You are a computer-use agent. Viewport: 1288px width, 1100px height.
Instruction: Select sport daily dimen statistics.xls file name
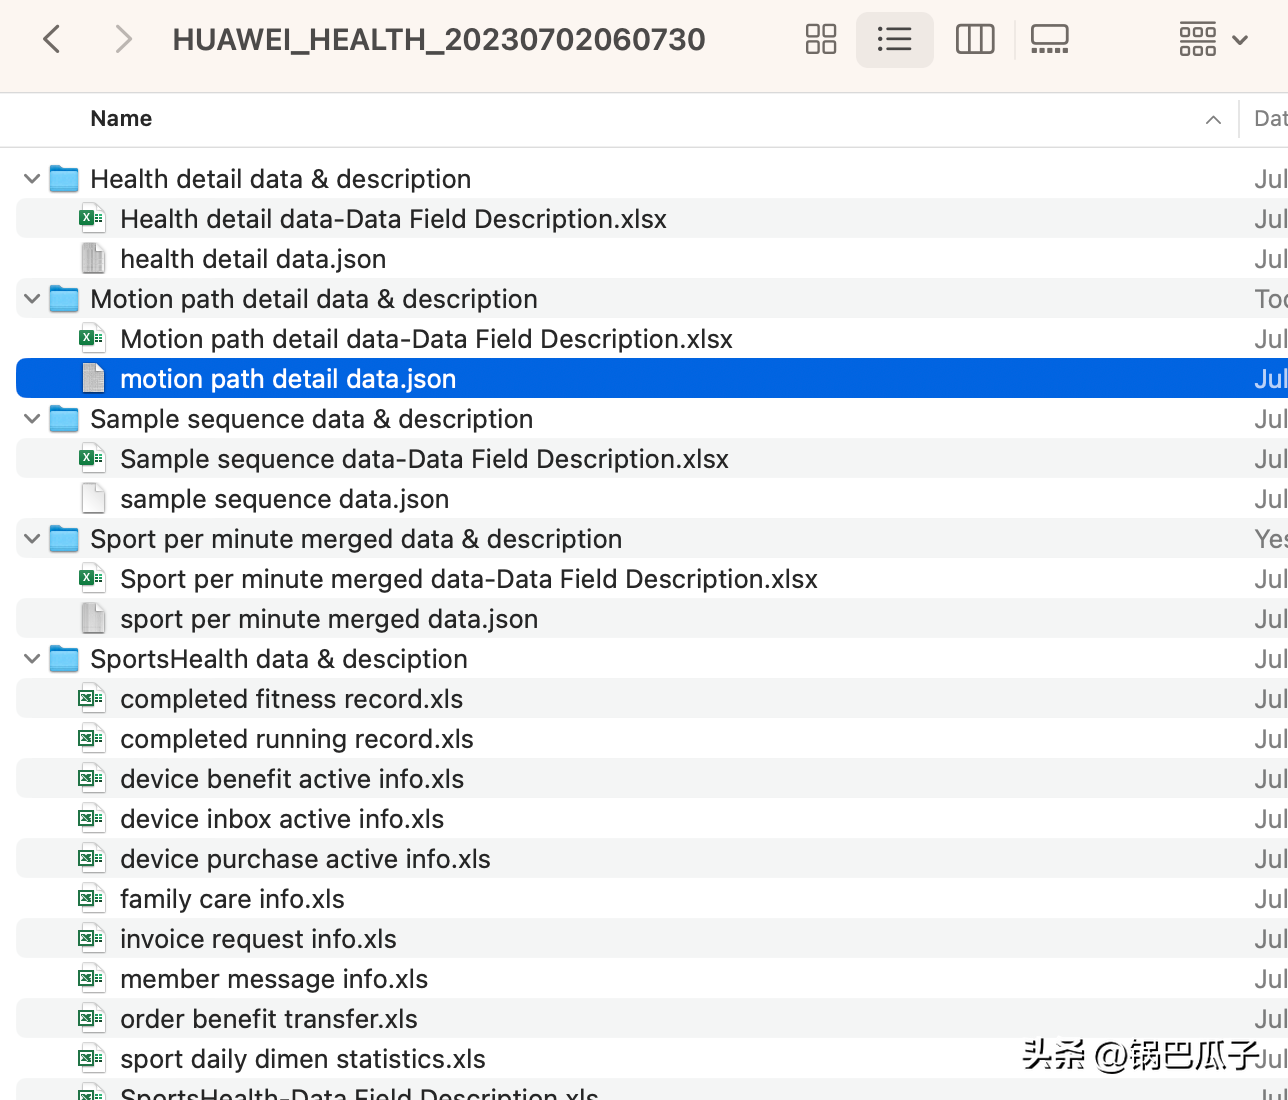(303, 1059)
